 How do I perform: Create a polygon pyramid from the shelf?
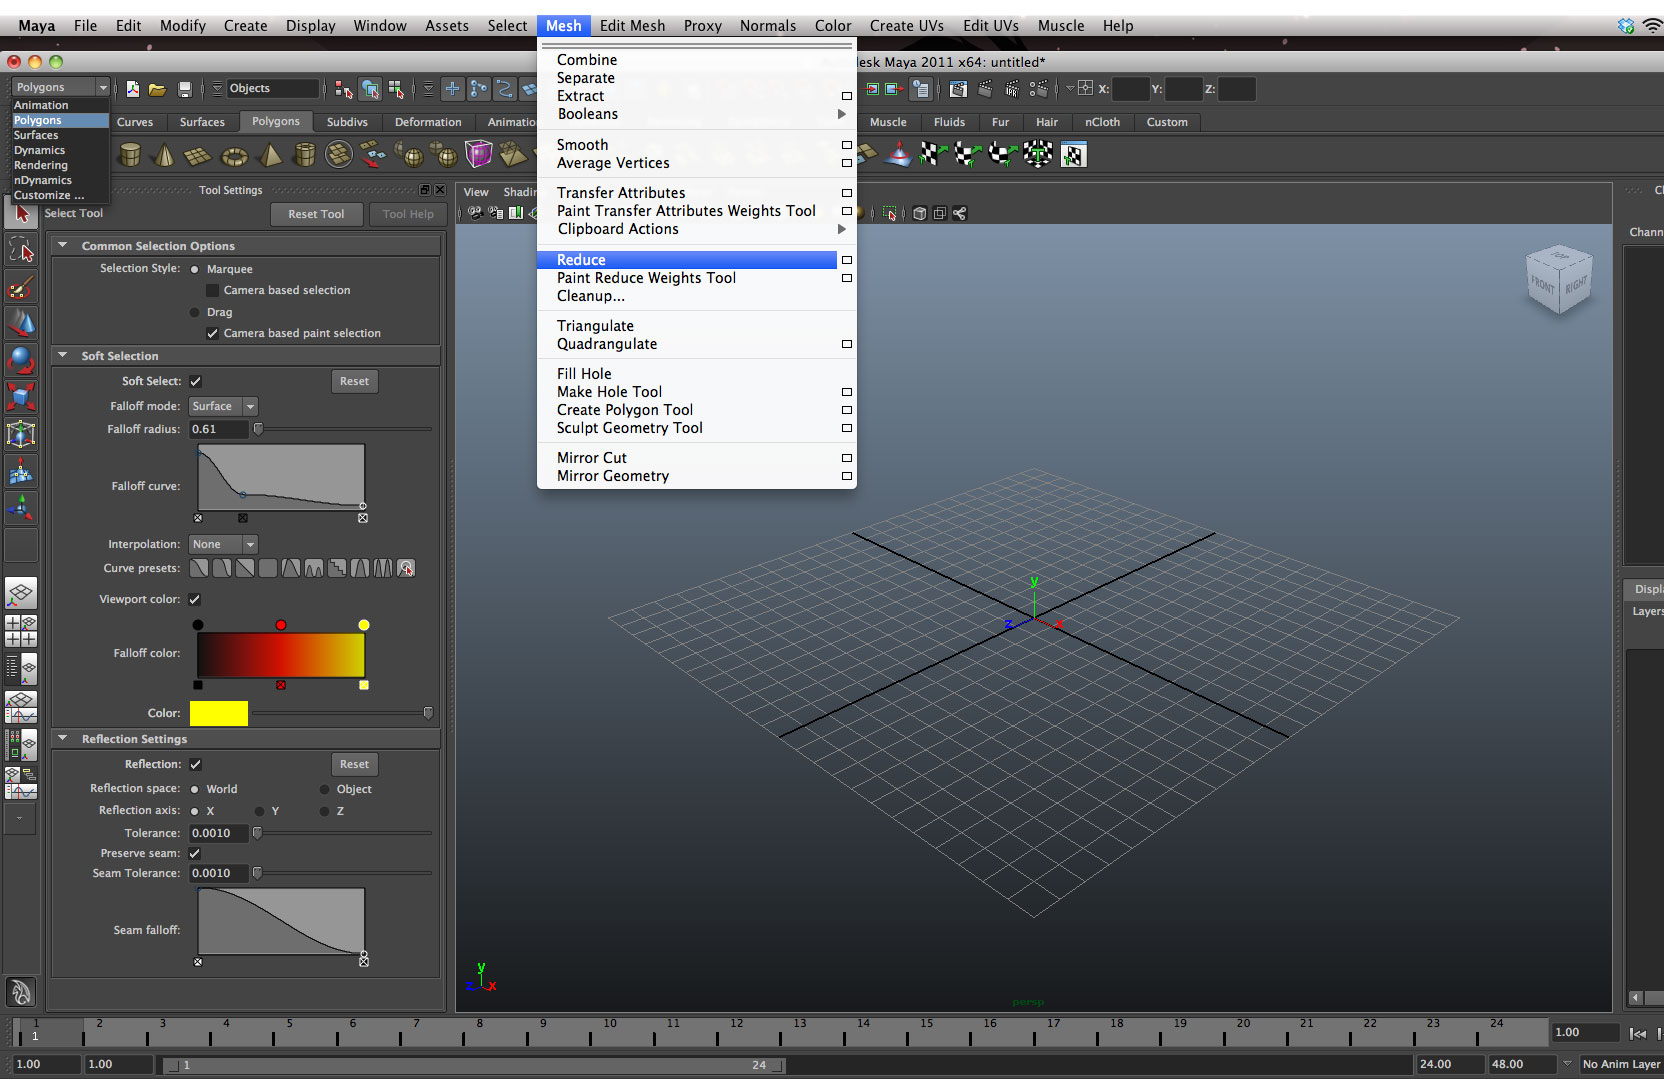click(x=270, y=155)
